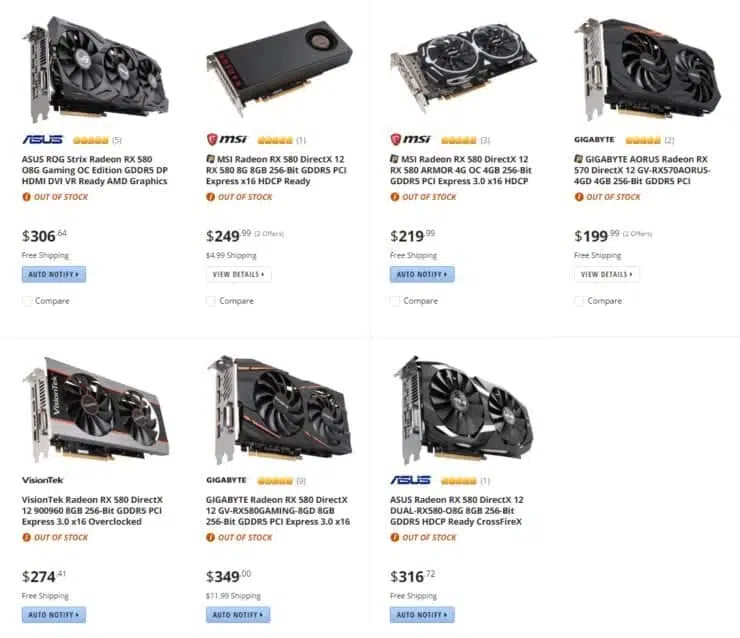Click the VisionTek brand logo
Screen dimensions: 740x638
tap(42, 480)
